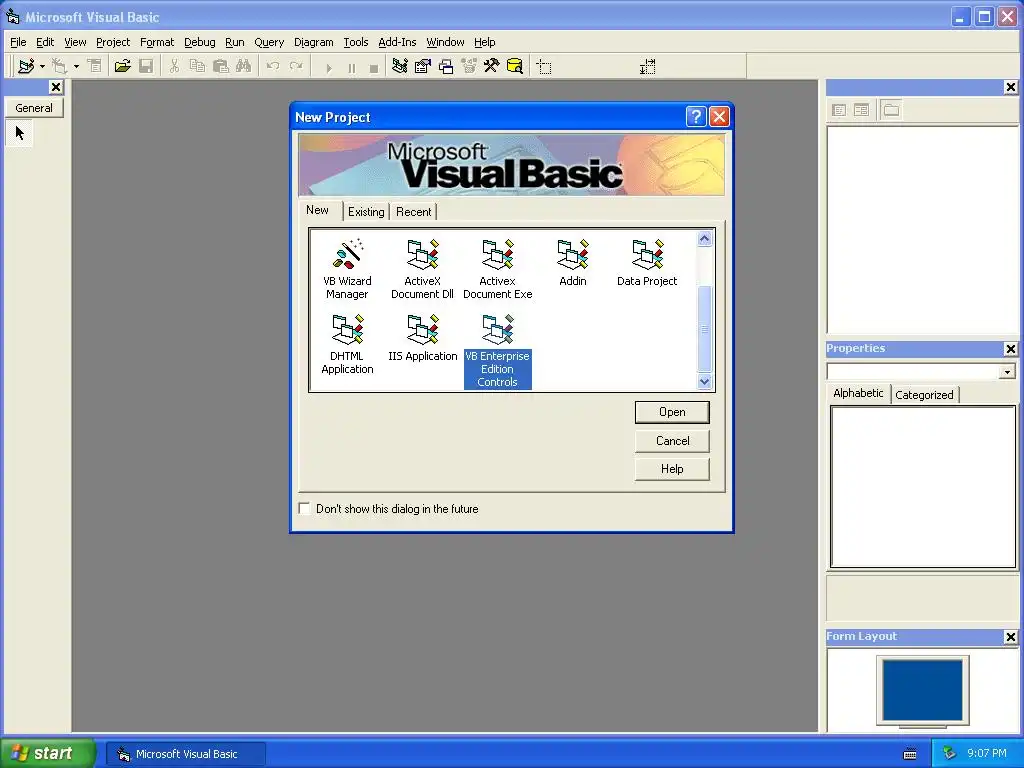The height and width of the screenshot is (768, 1024).
Task: Switch to the Categorized properties tab
Action: 924,394
